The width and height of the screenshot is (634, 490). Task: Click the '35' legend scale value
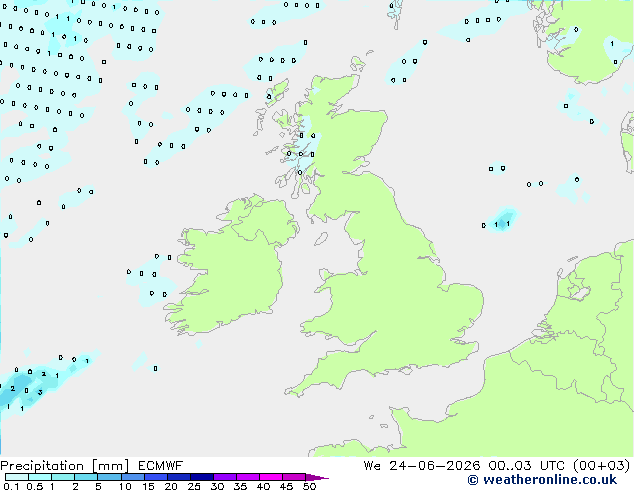(x=240, y=486)
